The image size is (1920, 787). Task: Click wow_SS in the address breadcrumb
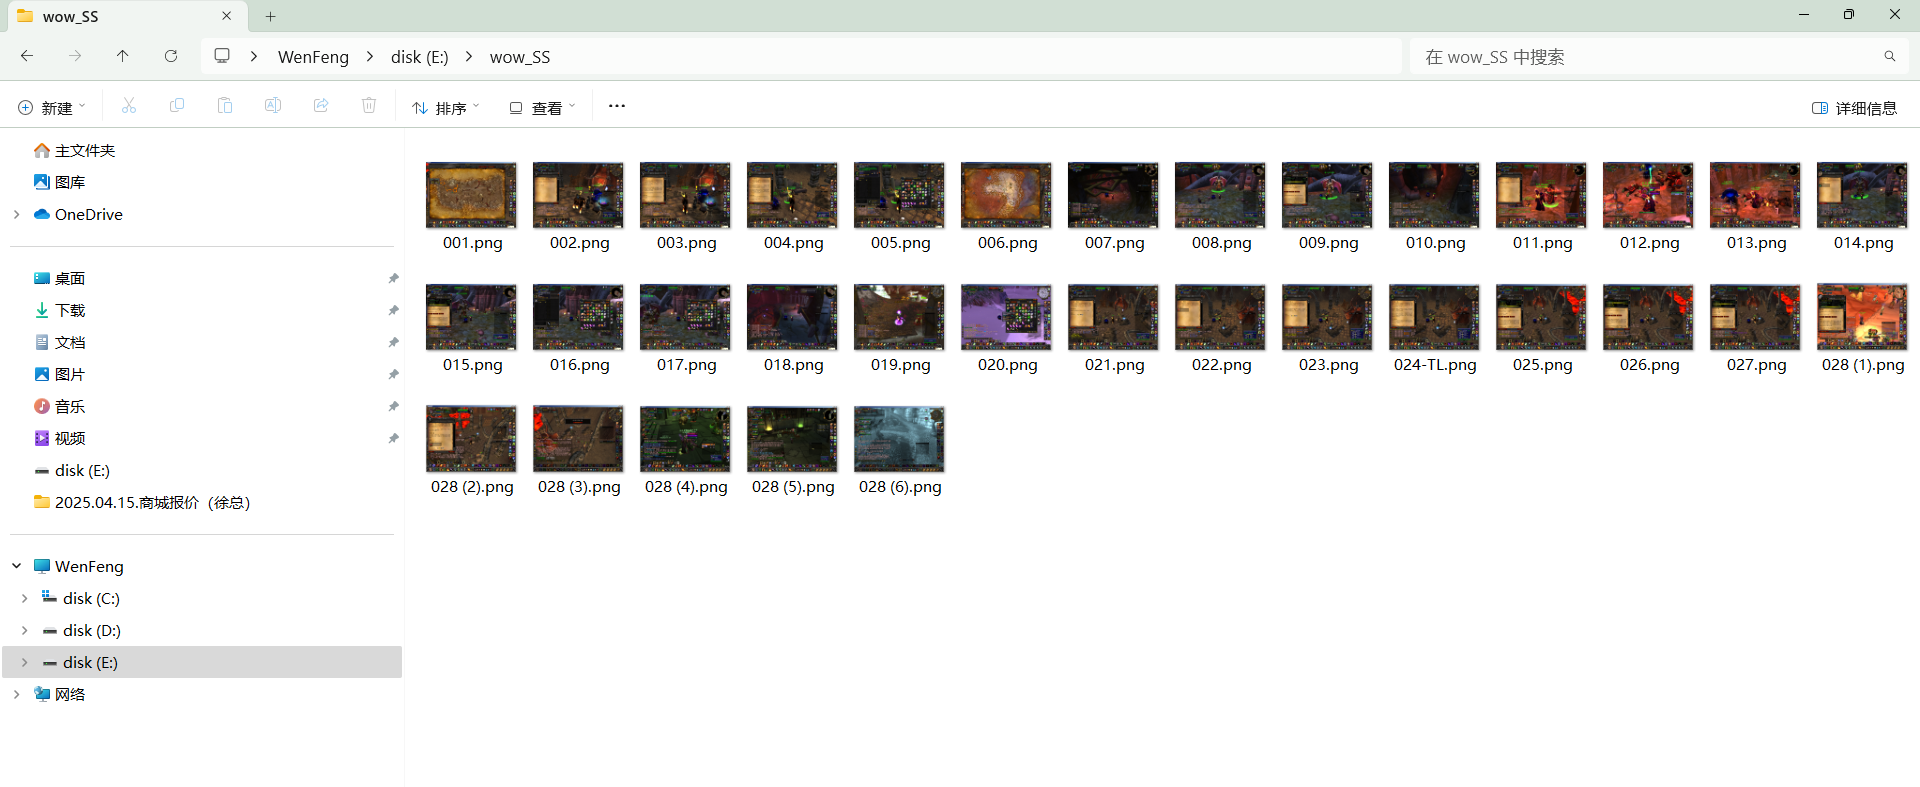(x=520, y=57)
